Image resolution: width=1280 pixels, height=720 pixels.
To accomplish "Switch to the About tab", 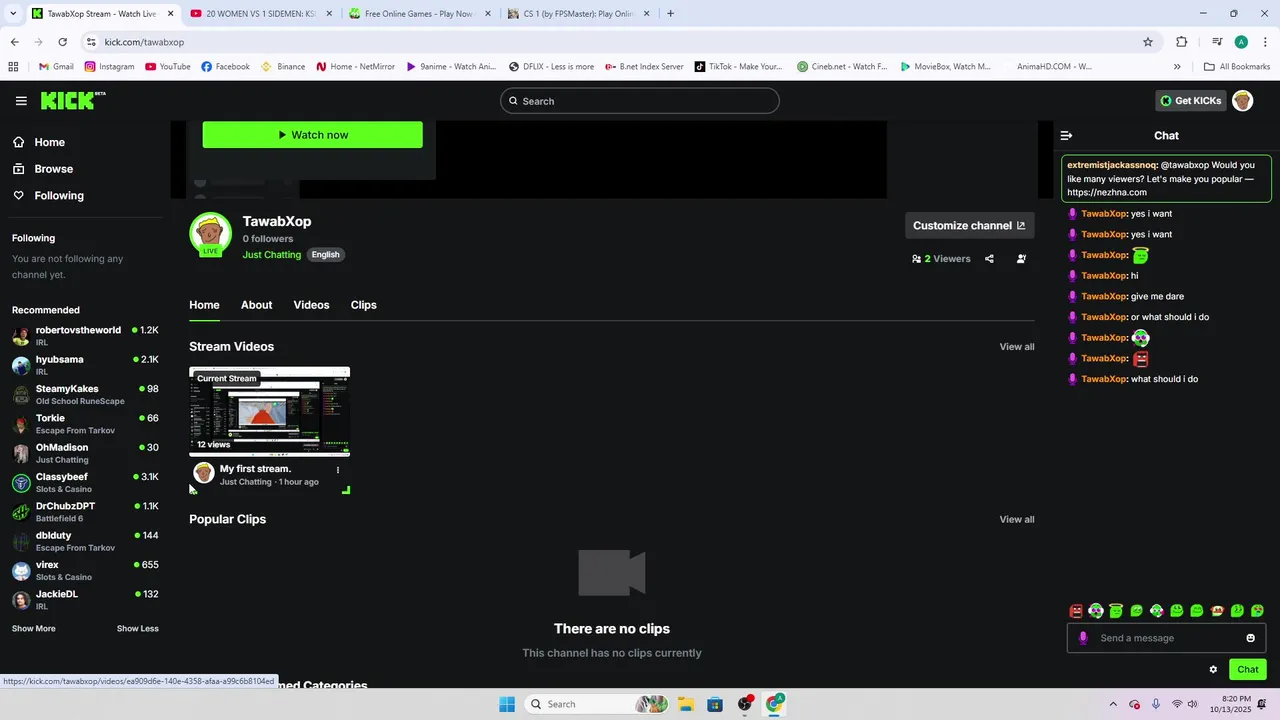I will 256,305.
